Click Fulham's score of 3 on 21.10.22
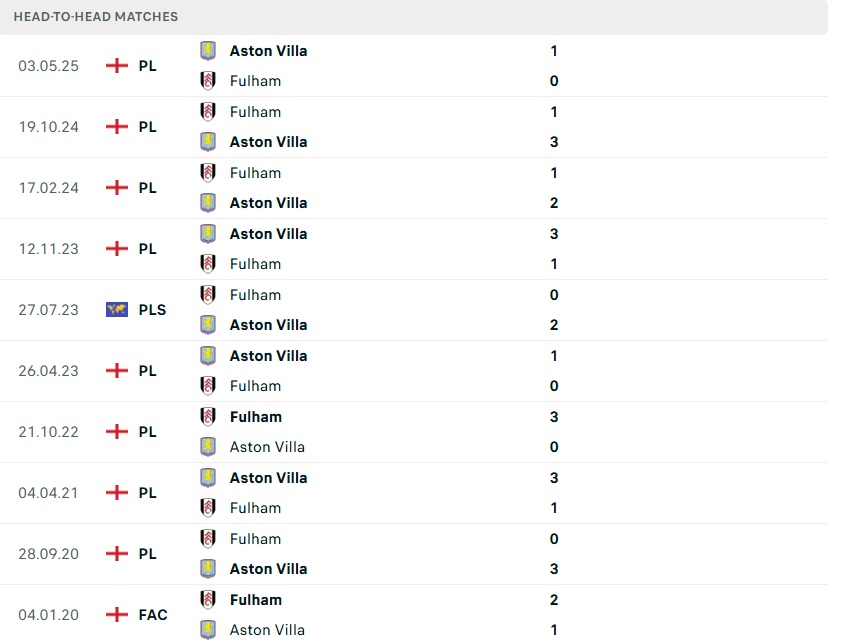This screenshot has height=644, width=841. pyautogui.click(x=554, y=417)
